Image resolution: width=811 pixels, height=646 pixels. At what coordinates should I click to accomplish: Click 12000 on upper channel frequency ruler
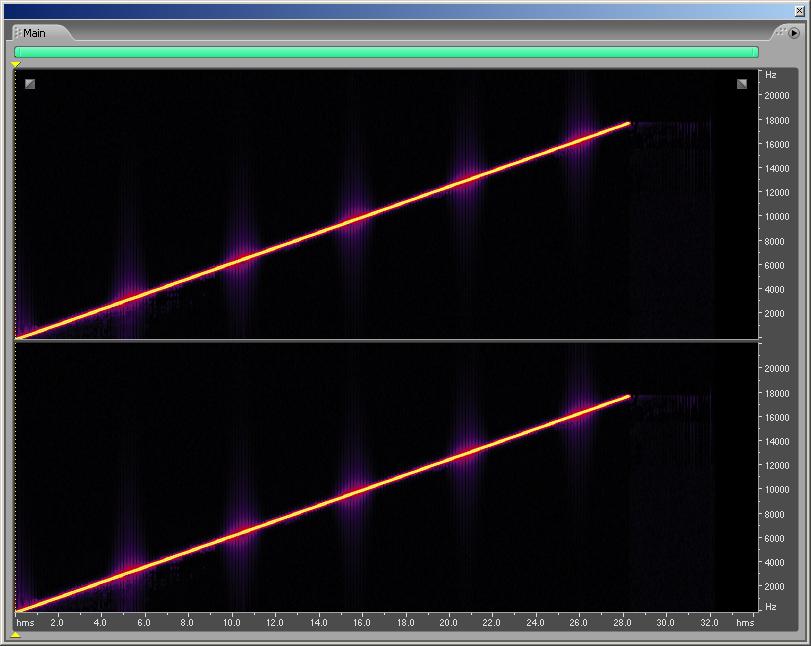(777, 192)
